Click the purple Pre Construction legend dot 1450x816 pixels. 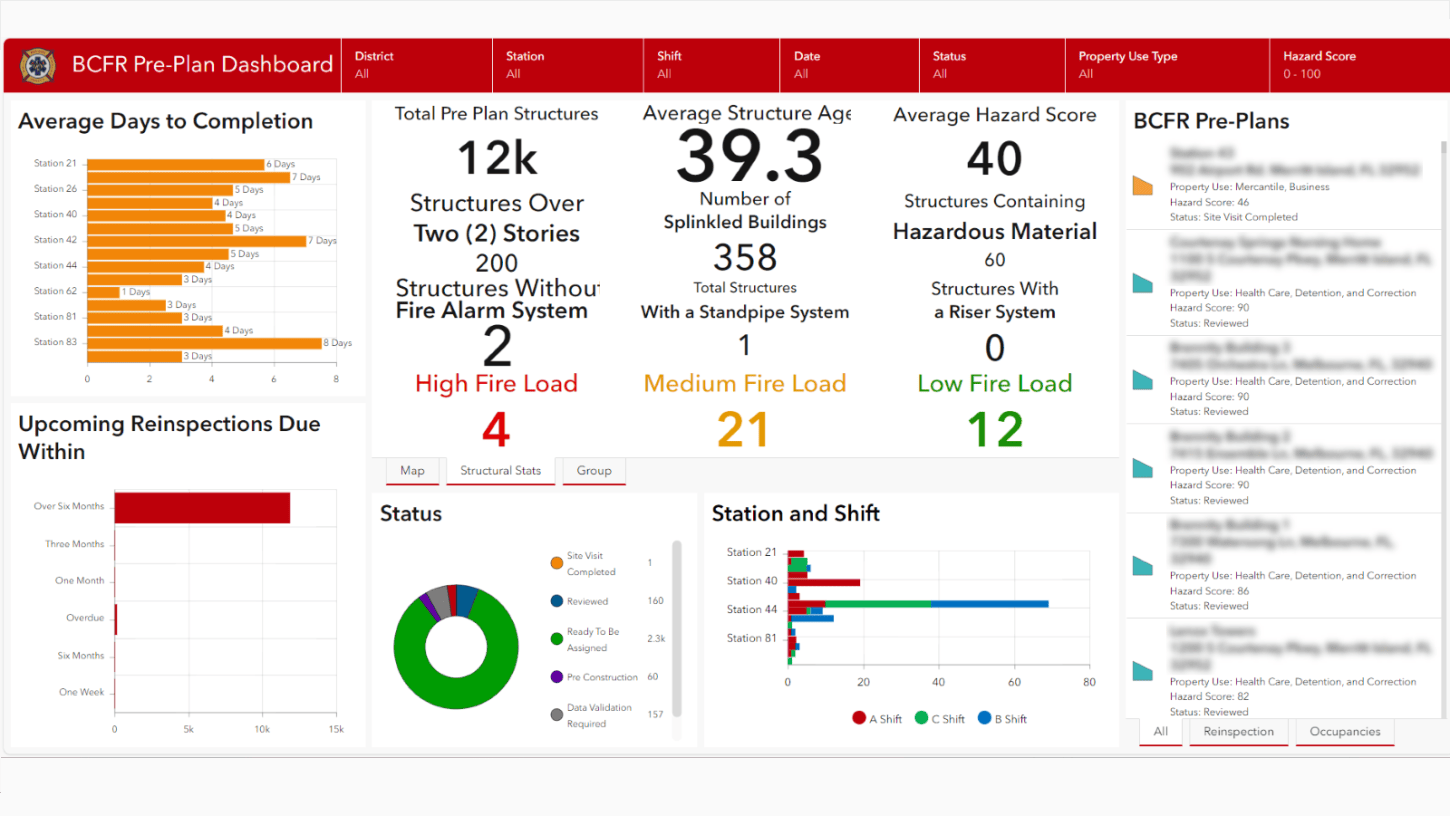tap(557, 676)
